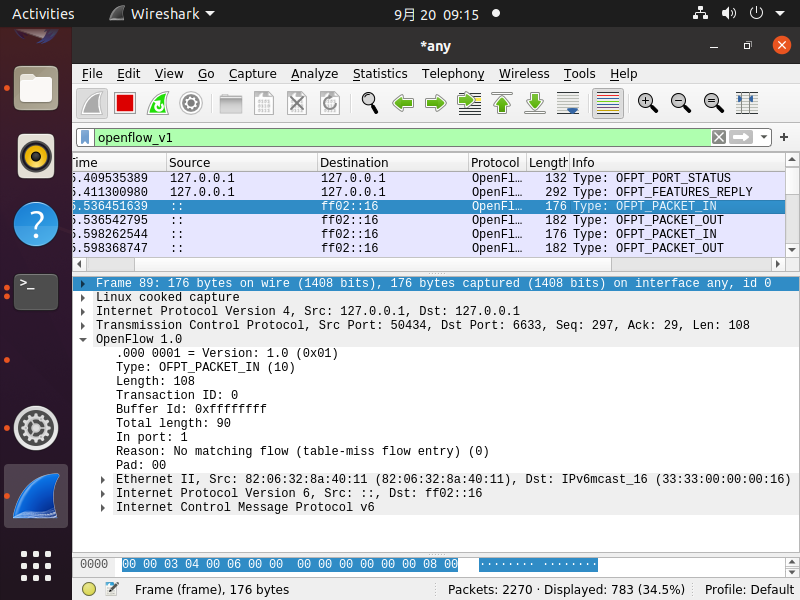Sort by Protocol column header
Screen dimensions: 800x600
point(497,162)
